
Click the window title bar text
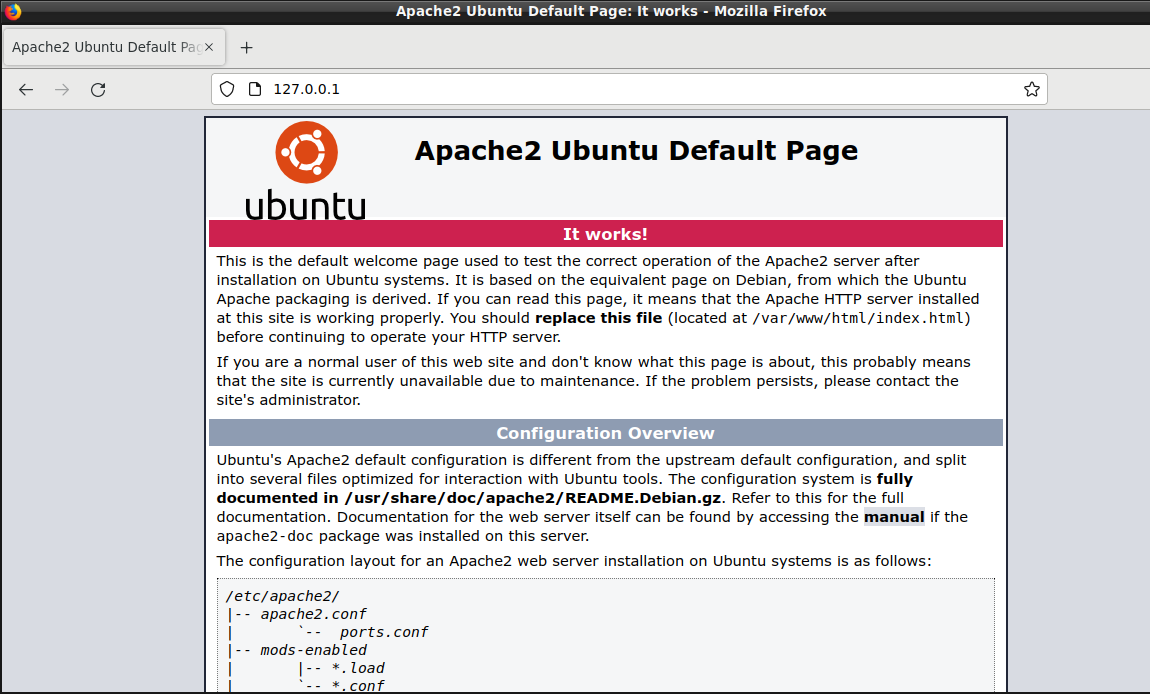(x=611, y=11)
